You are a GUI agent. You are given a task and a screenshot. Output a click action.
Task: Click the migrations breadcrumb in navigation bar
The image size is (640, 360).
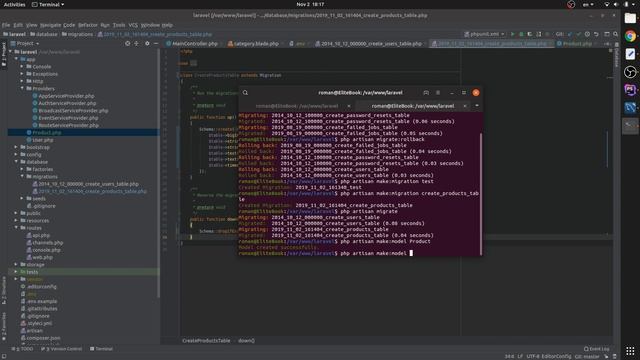pos(78,34)
